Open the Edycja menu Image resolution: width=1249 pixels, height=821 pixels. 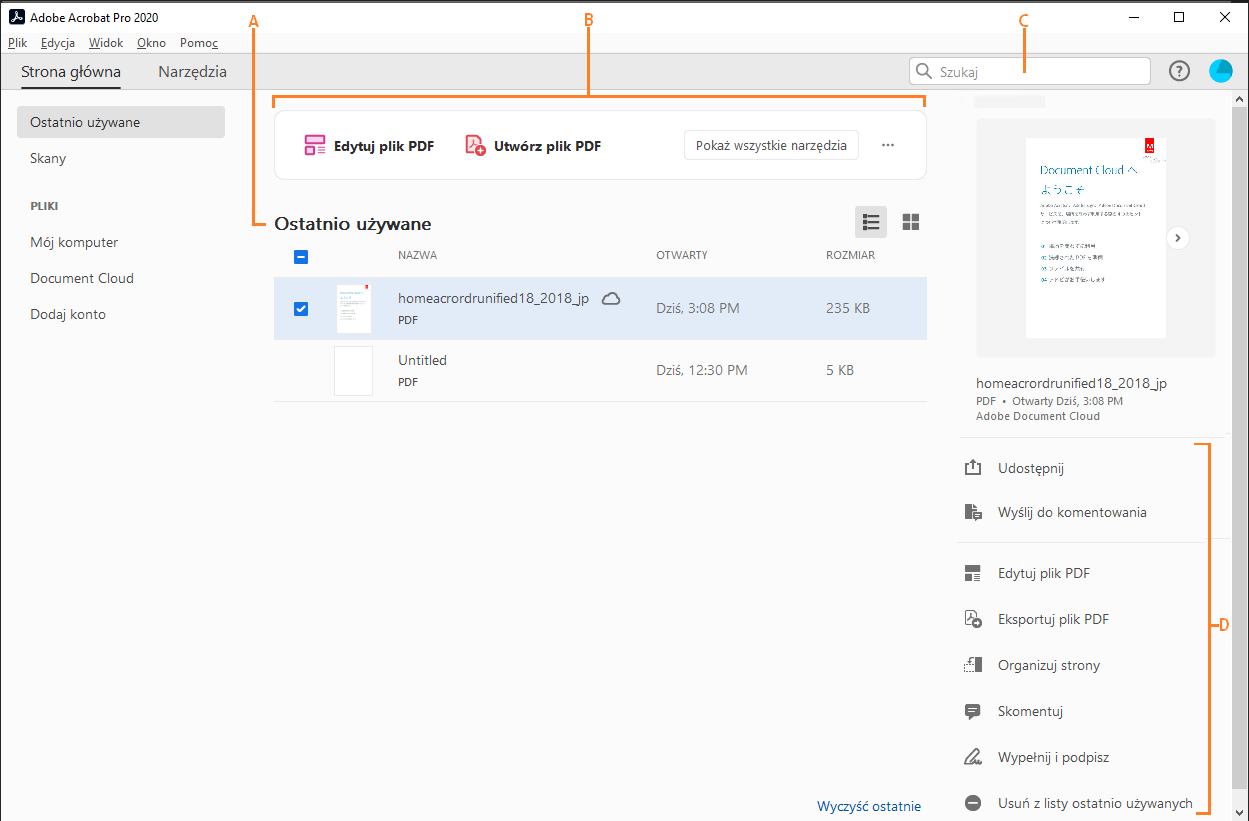point(58,43)
